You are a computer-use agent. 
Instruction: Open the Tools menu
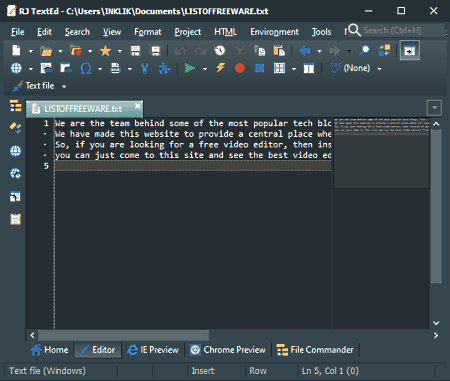tap(321, 32)
